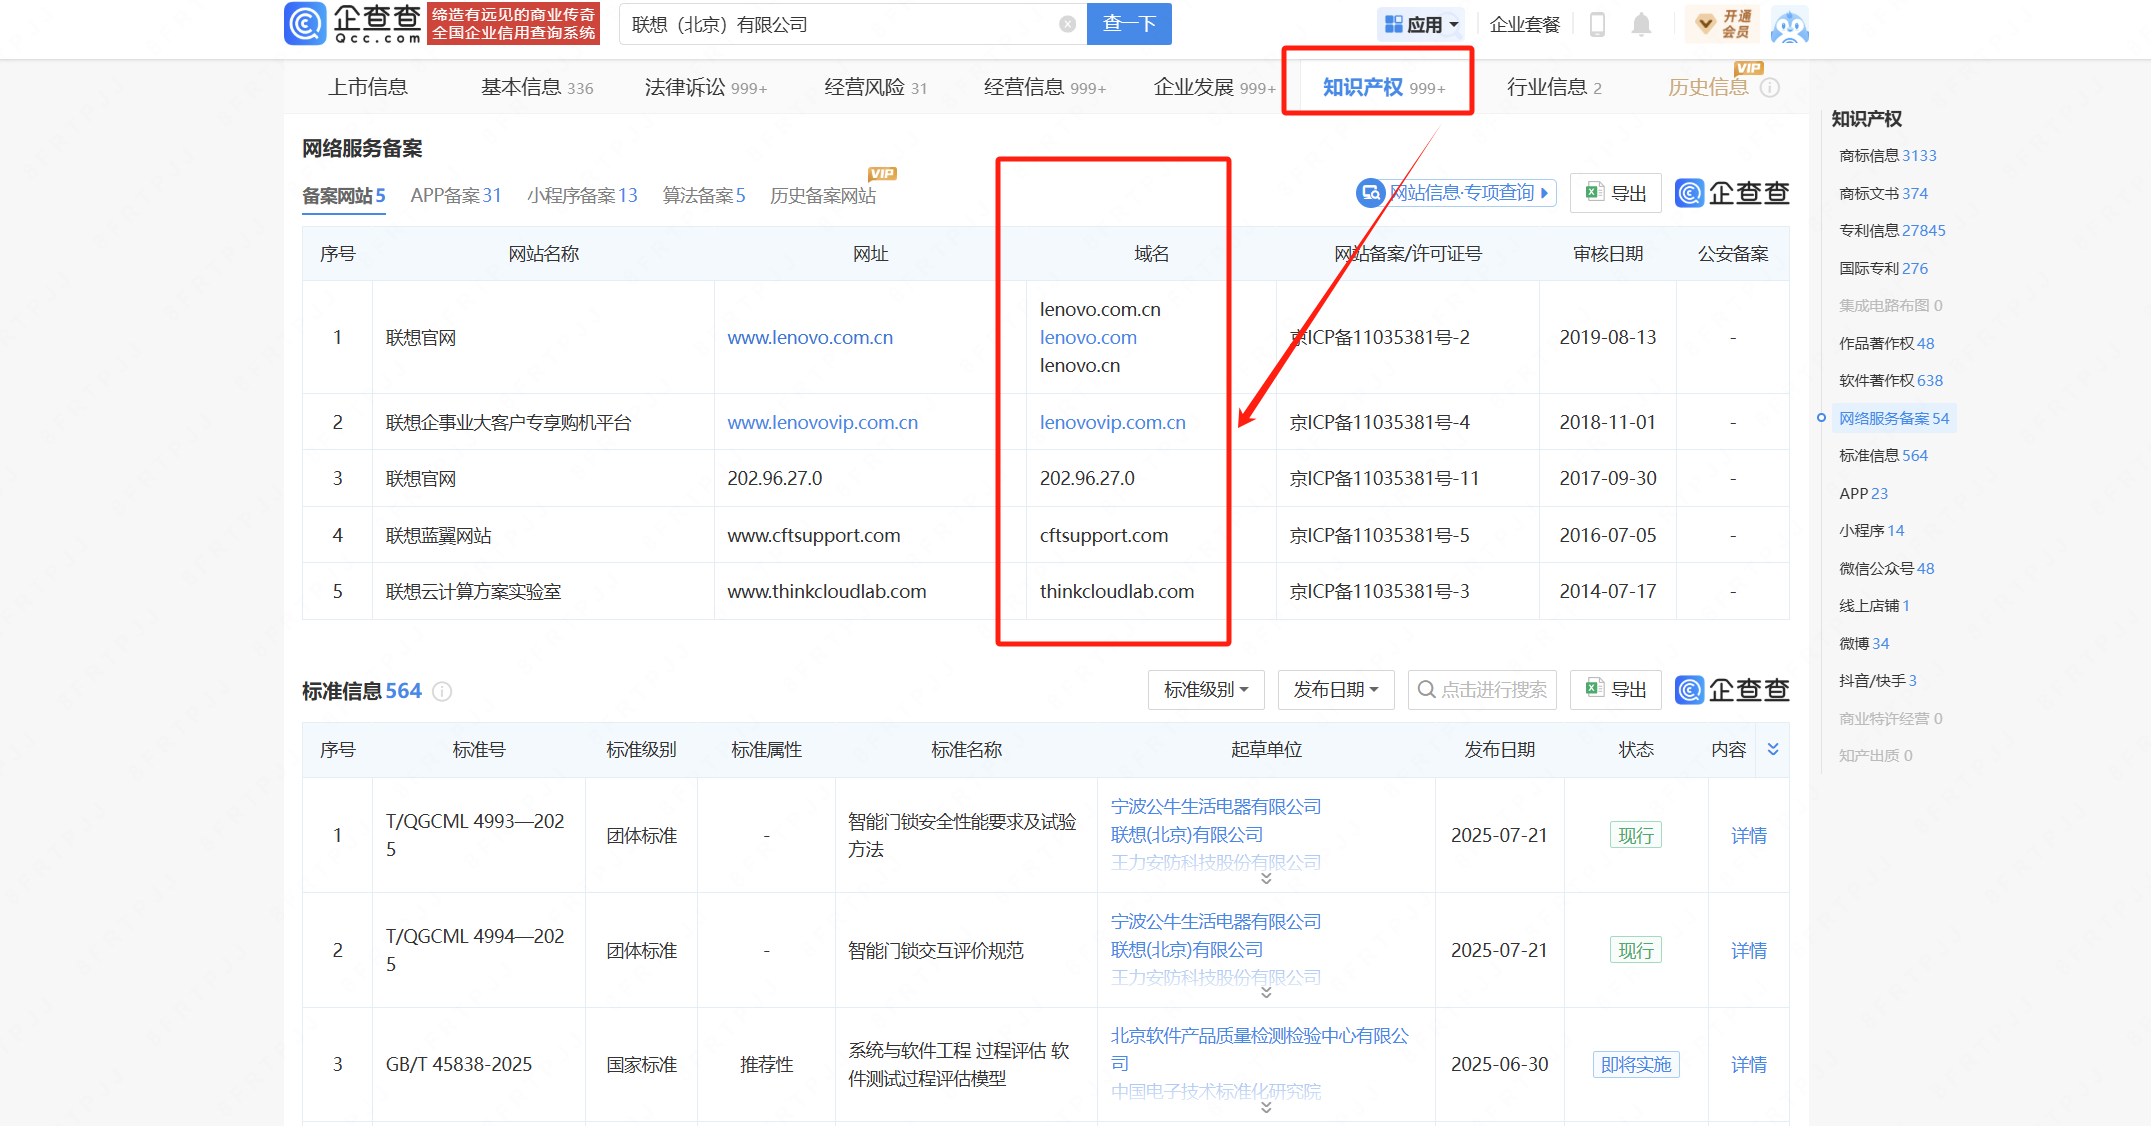
Task: Jump to 商标信息 3133 in sidebar
Action: (1888, 155)
